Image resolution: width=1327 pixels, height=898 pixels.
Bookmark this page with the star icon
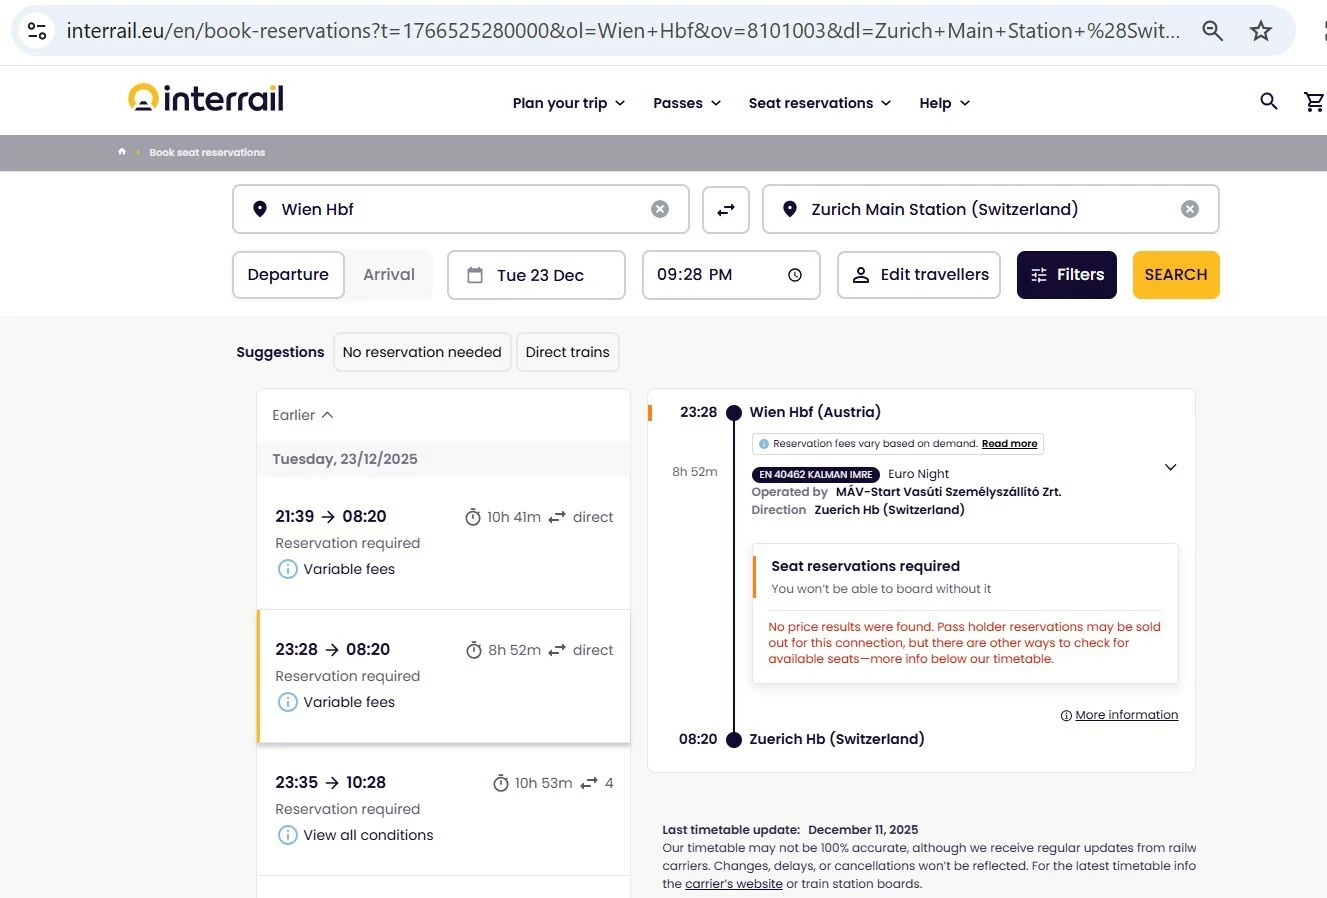point(1261,31)
